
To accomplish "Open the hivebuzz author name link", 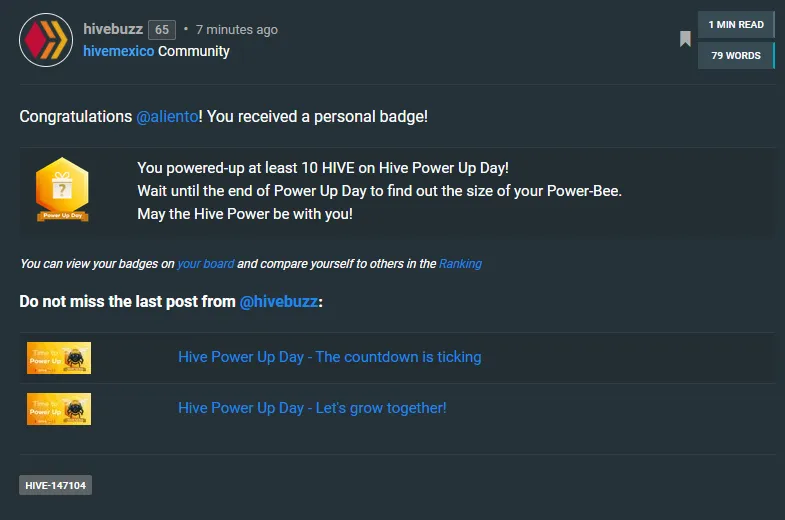I will click(x=113, y=30).
